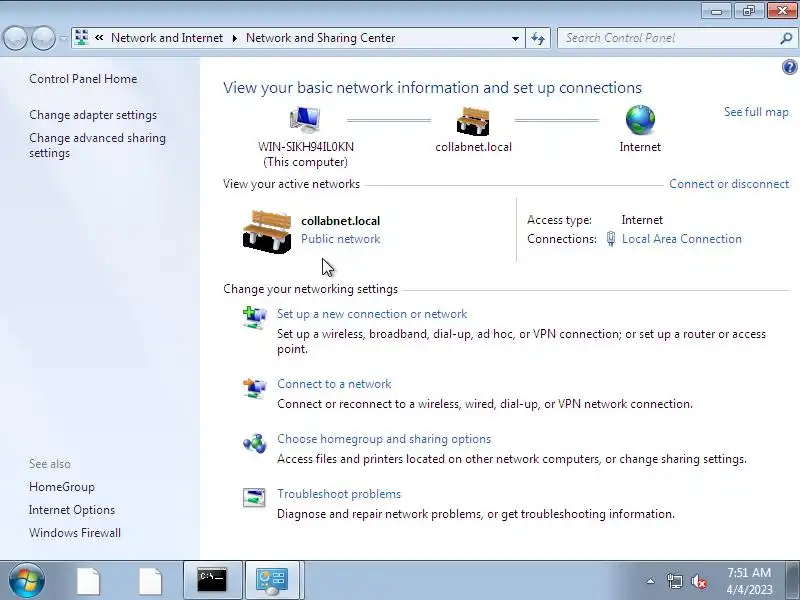This screenshot has width=800, height=600.
Task: Open Choose homegroup and sharing options
Action: tap(384, 439)
